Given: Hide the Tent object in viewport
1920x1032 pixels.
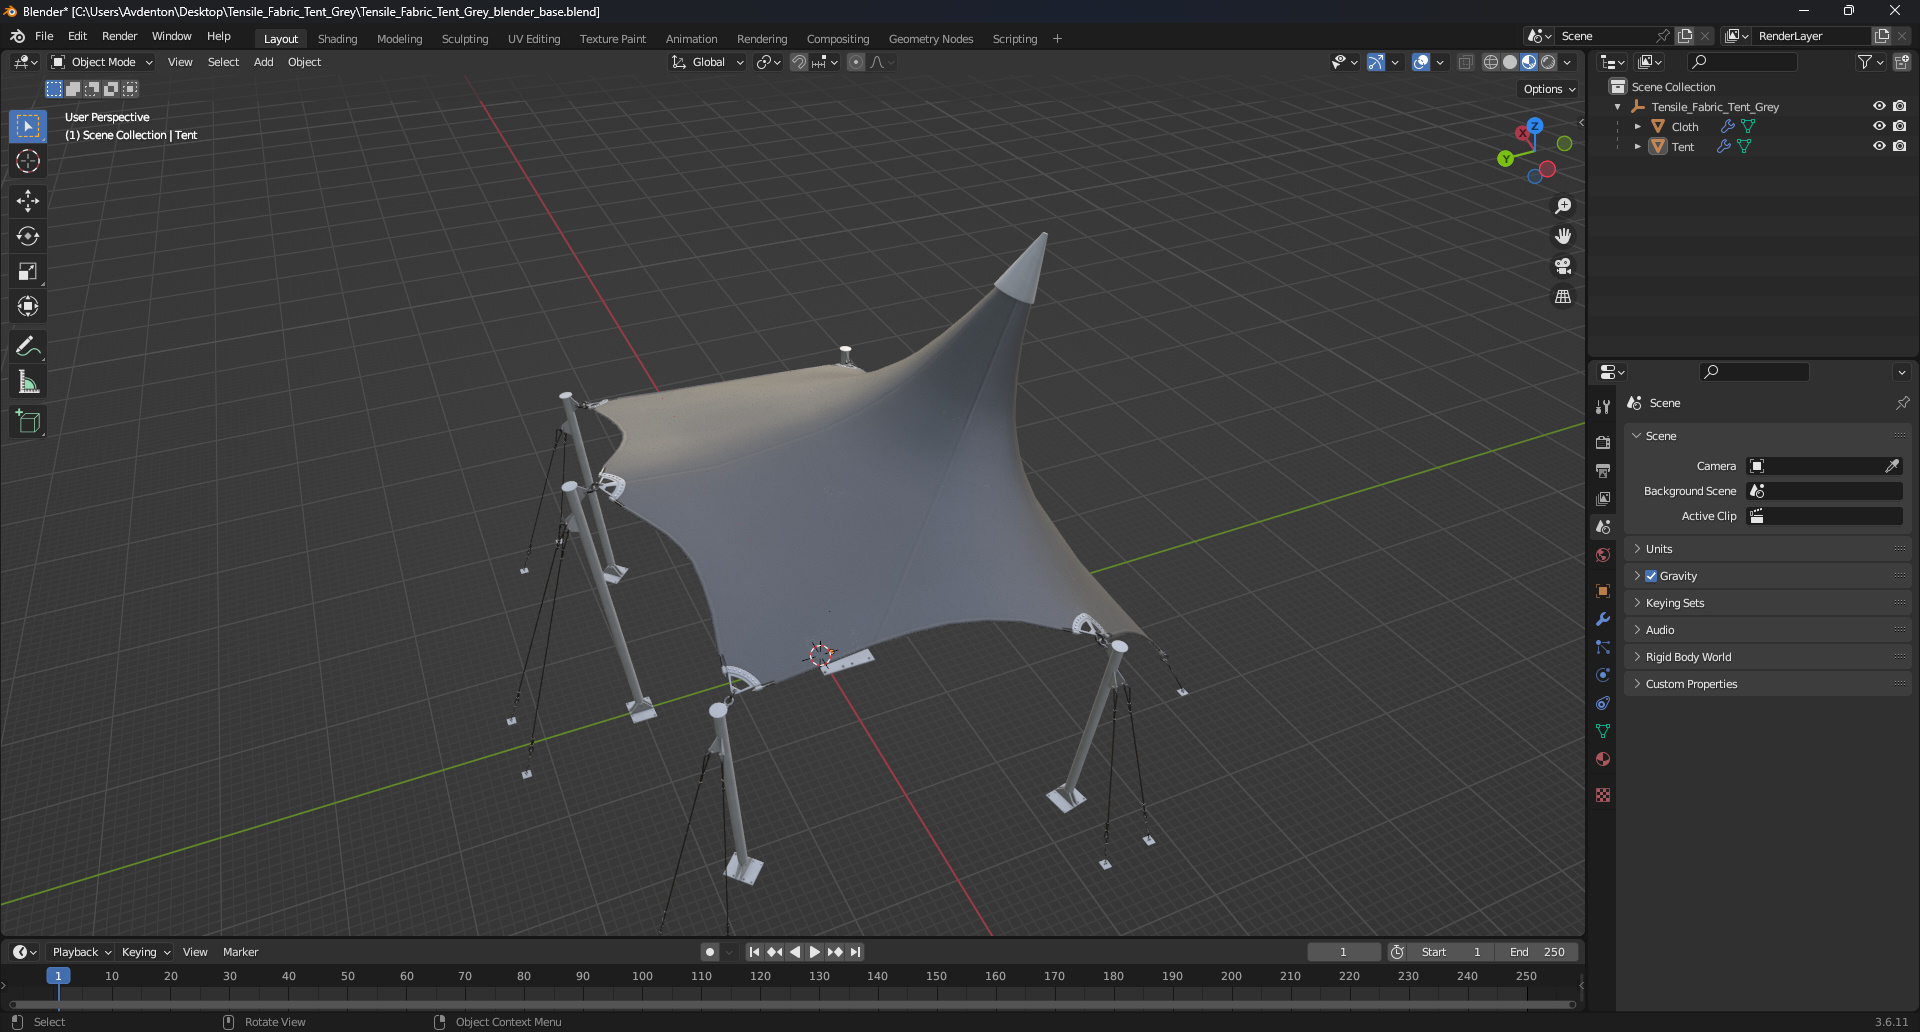Looking at the screenshot, I should (x=1879, y=146).
